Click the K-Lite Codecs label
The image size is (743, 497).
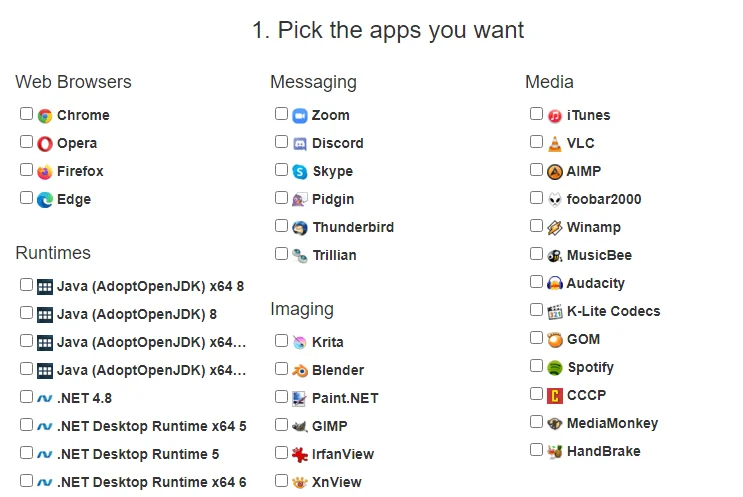[613, 311]
